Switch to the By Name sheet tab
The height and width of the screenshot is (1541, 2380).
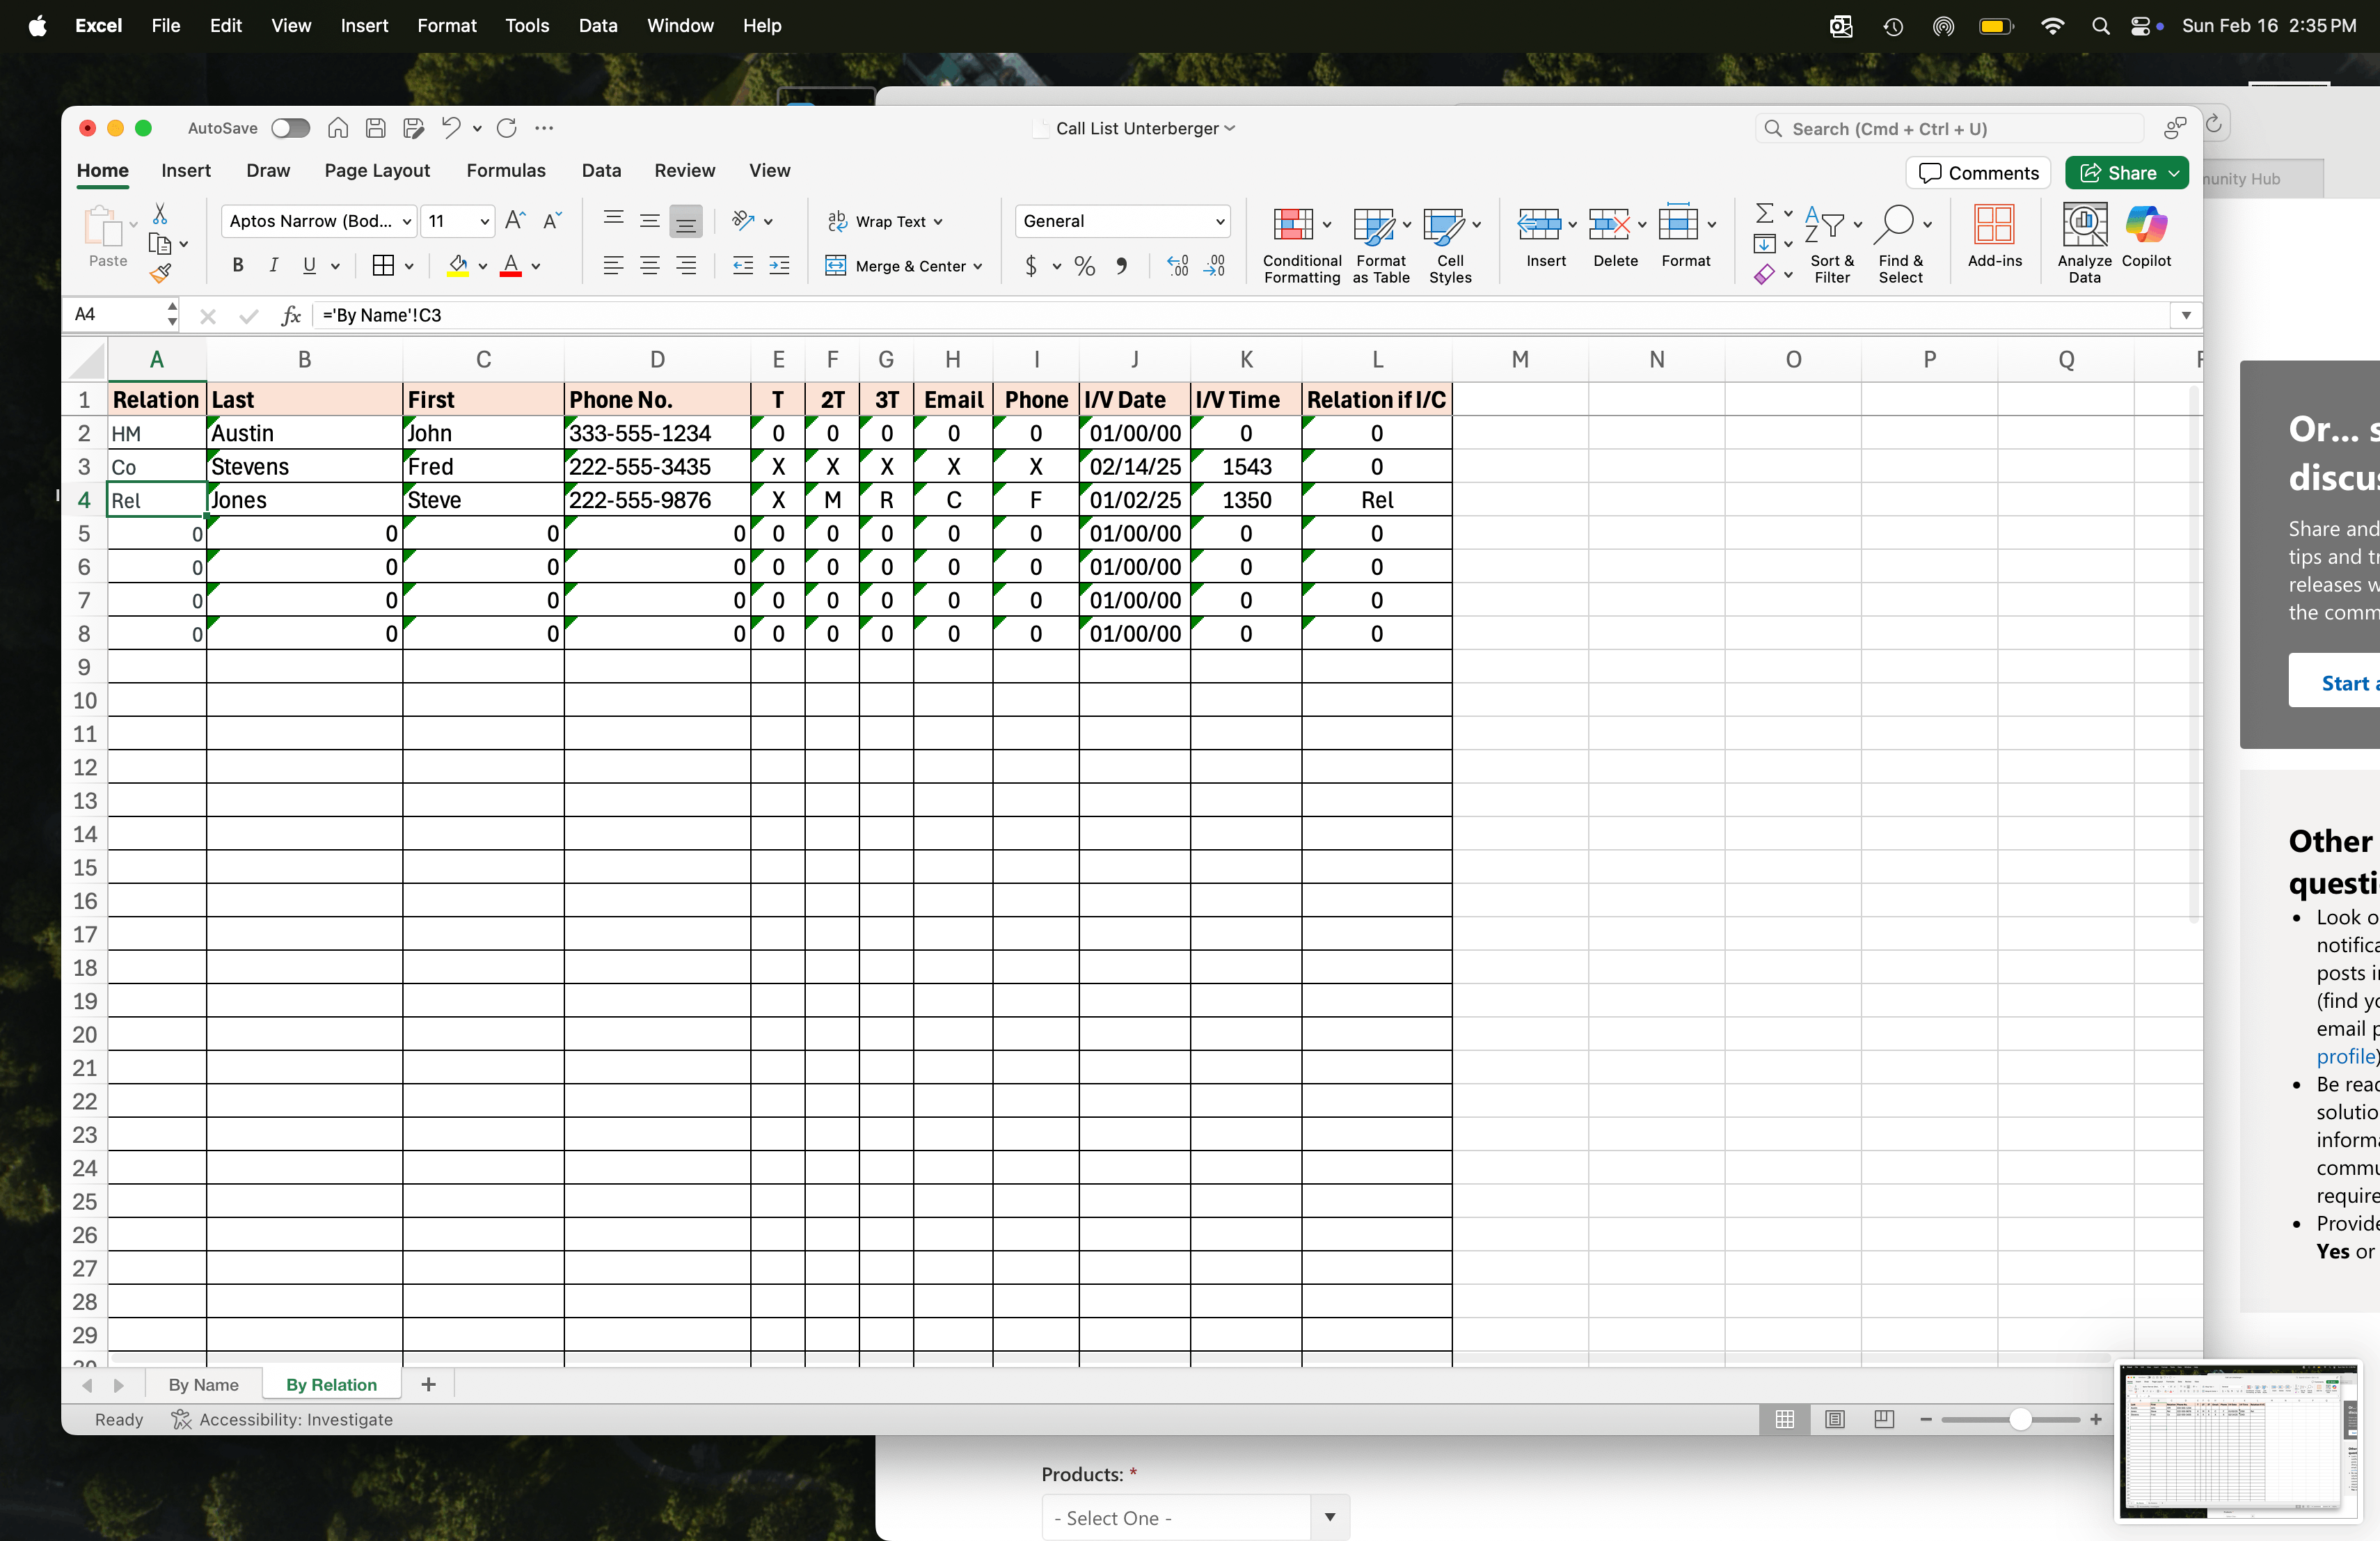[203, 1385]
